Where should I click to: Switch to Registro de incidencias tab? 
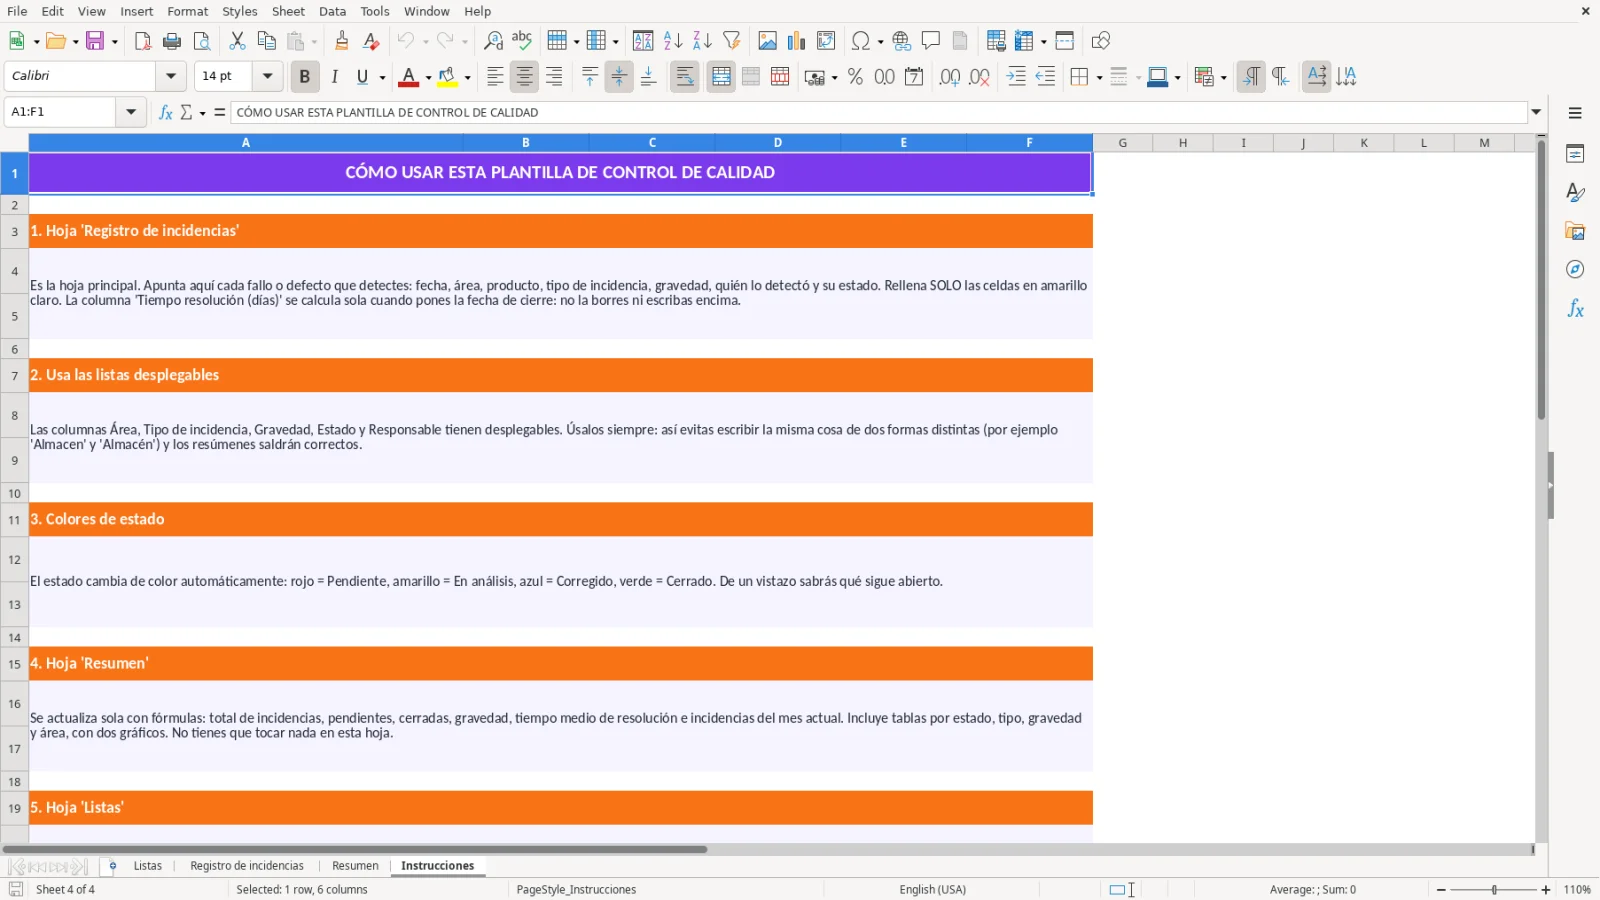pos(247,866)
